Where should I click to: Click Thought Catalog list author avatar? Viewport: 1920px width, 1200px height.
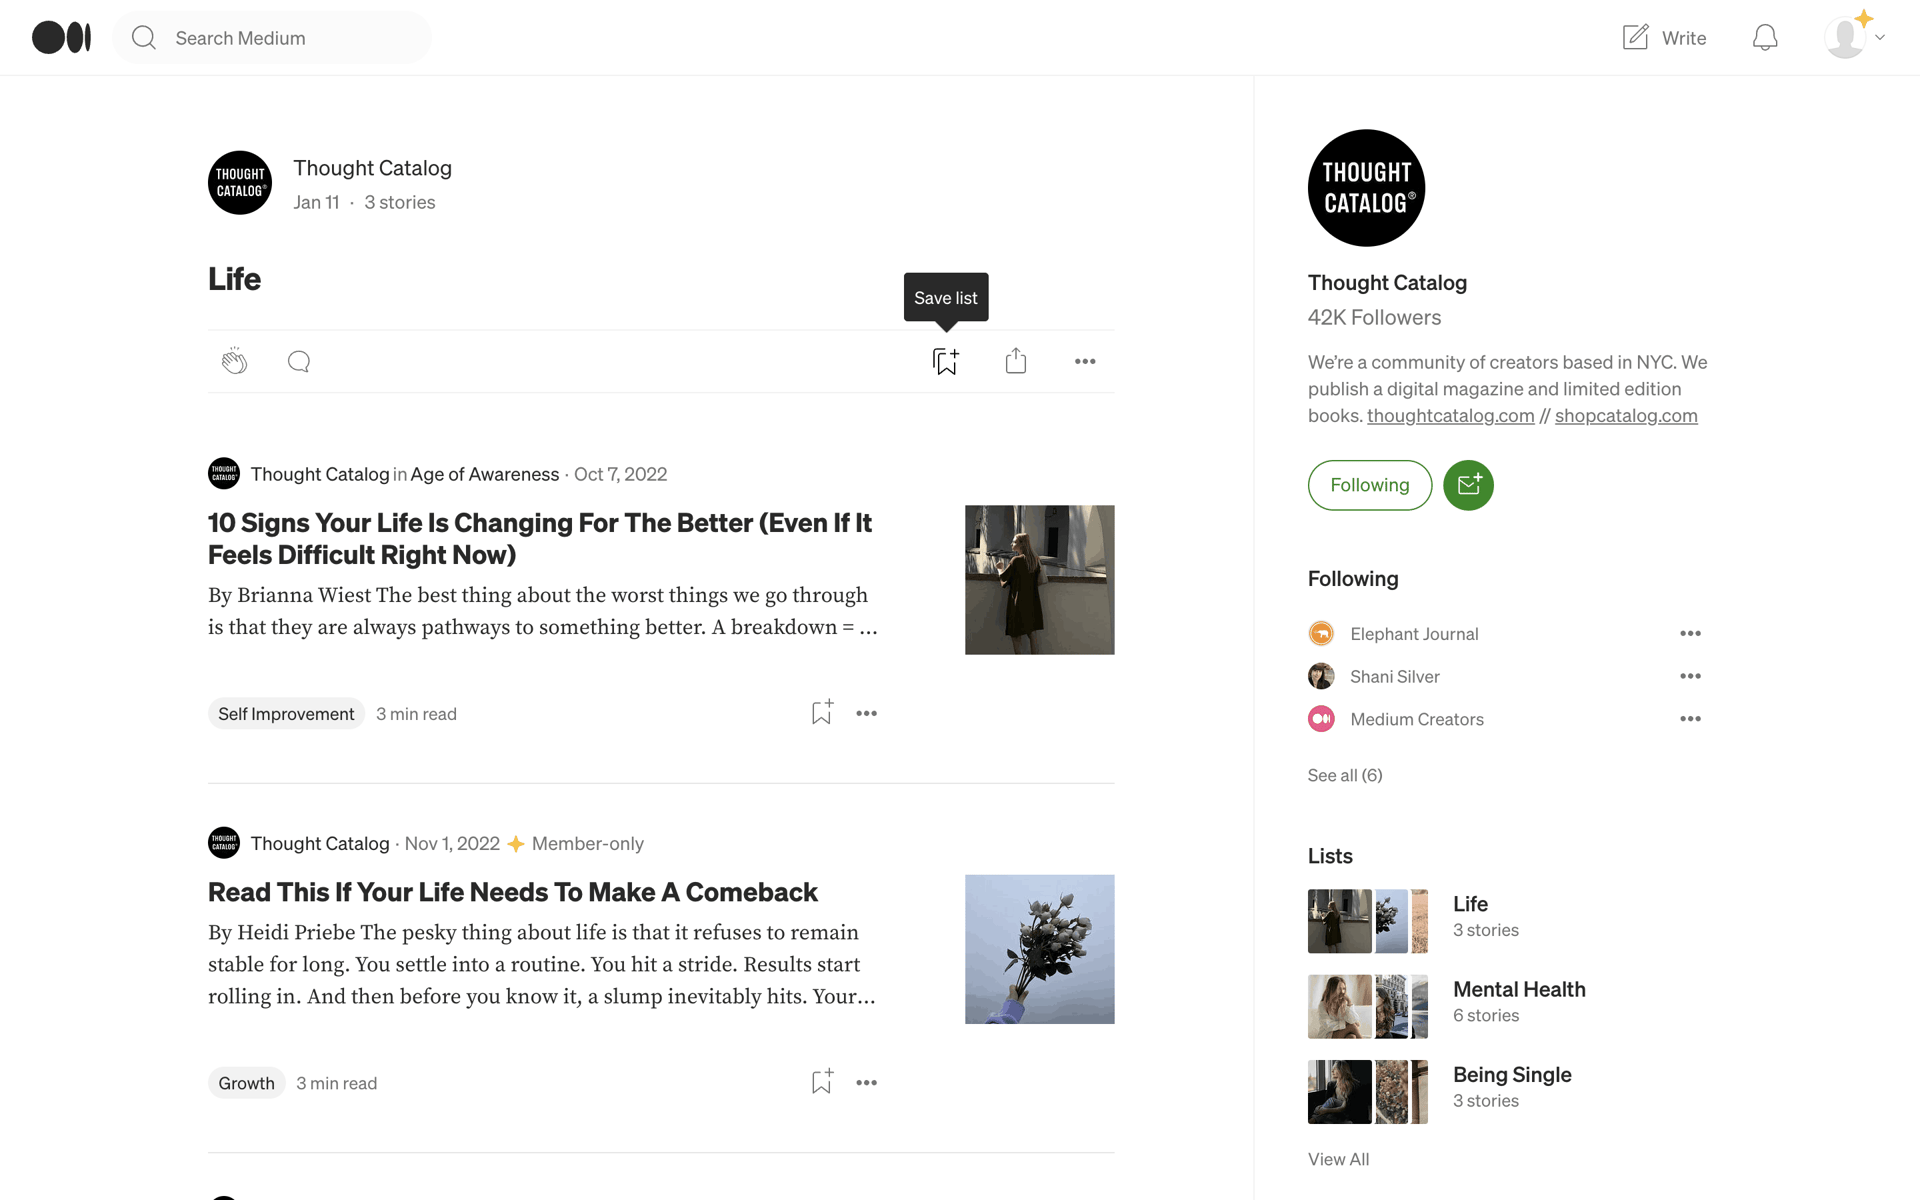pos(240,183)
